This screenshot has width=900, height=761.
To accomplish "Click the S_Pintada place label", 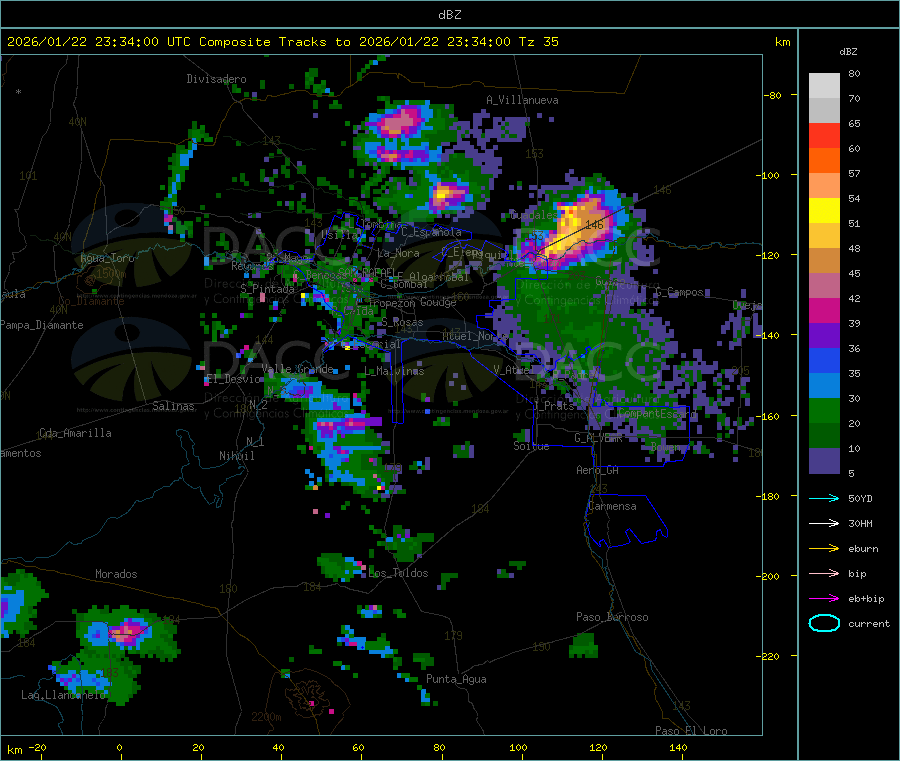I will tap(267, 289).
